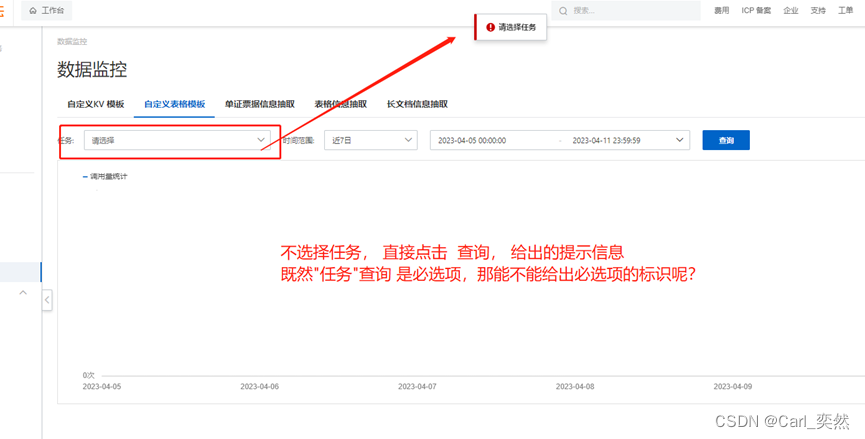The image size is (865, 439).
Task: Open the 工作台 home button
Action: click(x=46, y=10)
